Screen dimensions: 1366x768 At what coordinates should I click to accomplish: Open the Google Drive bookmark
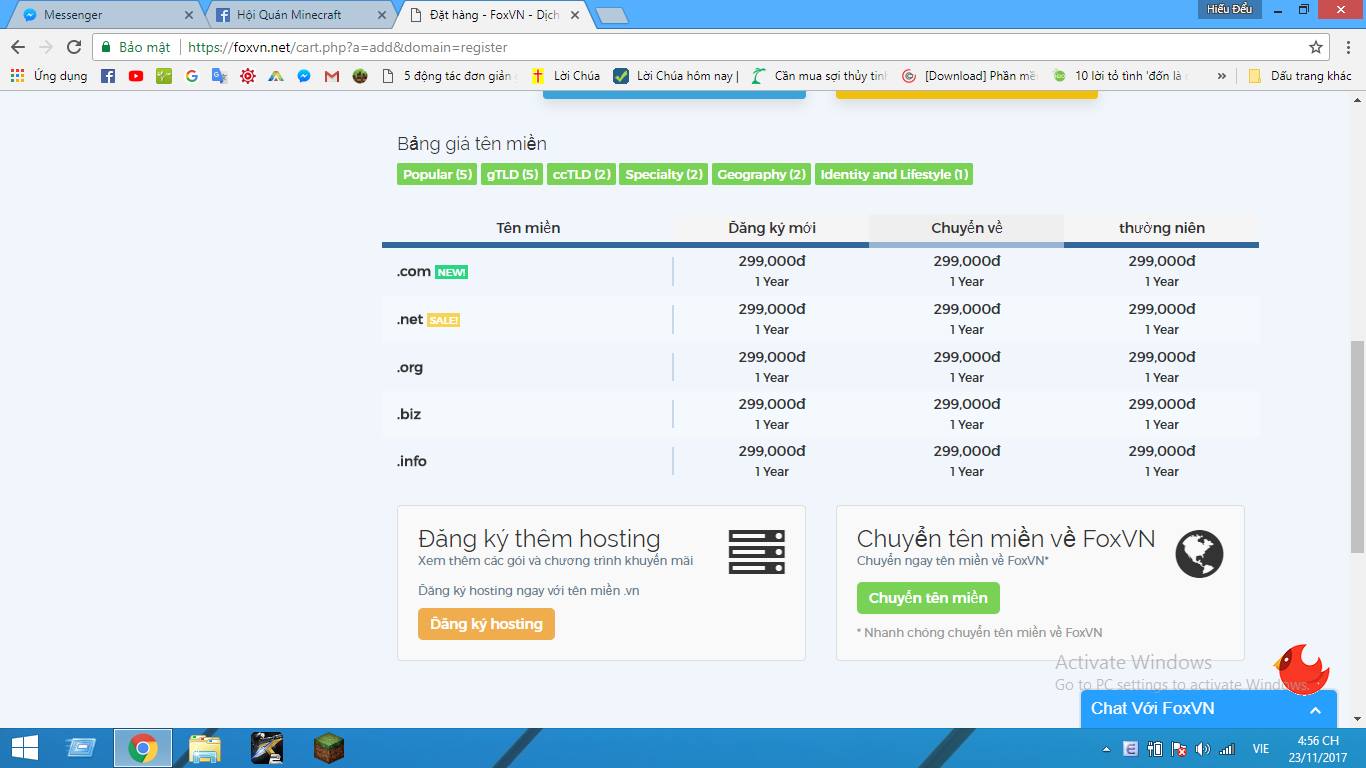[276, 76]
